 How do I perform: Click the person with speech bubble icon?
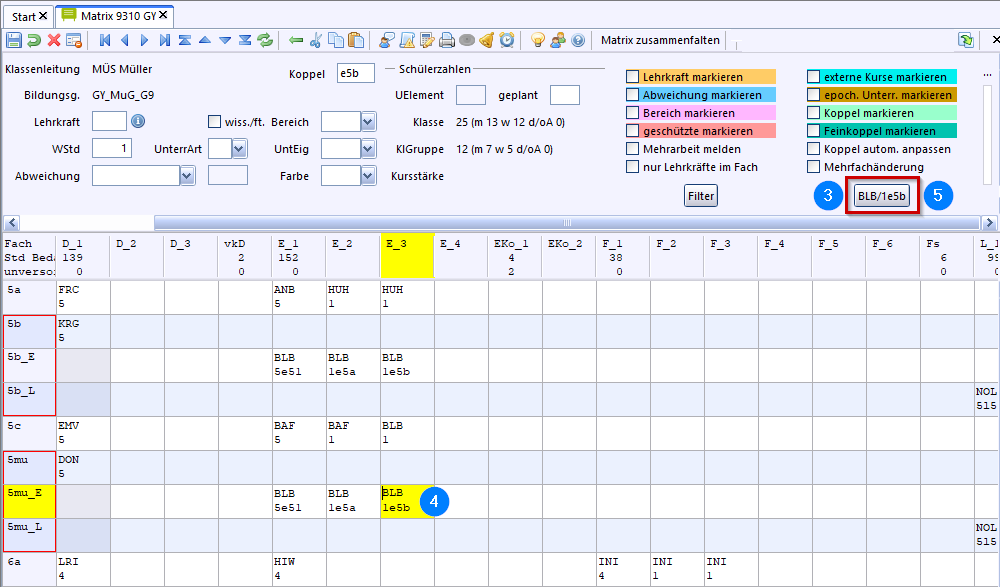(386, 40)
